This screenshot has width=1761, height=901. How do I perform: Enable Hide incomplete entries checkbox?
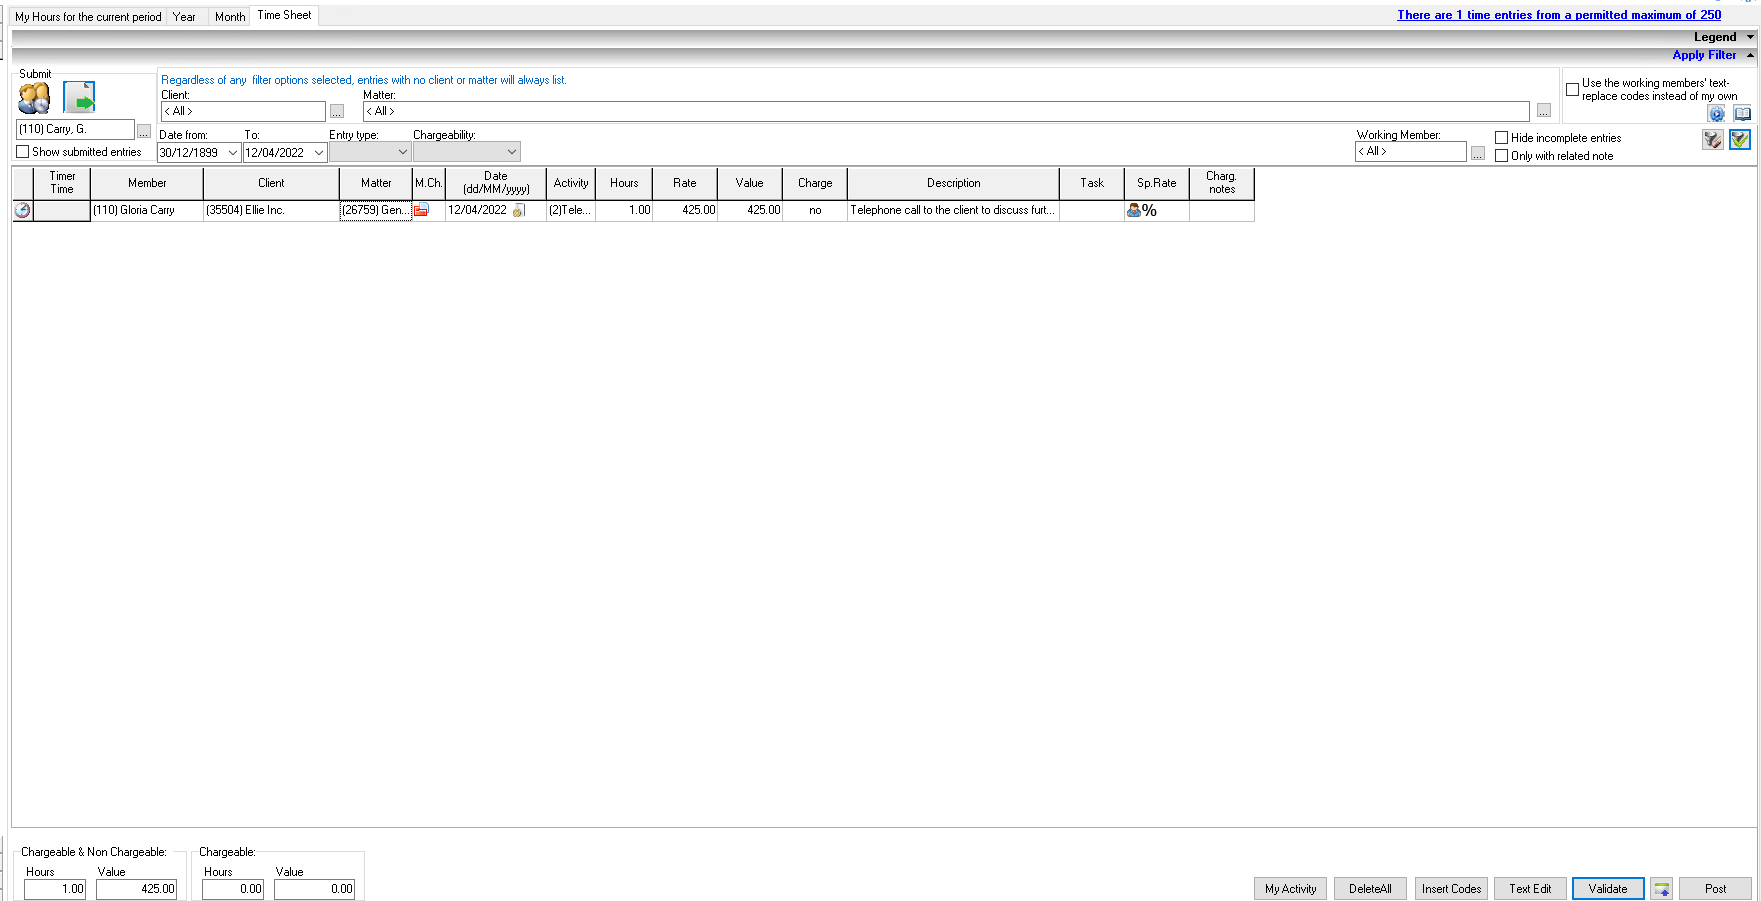click(1501, 138)
